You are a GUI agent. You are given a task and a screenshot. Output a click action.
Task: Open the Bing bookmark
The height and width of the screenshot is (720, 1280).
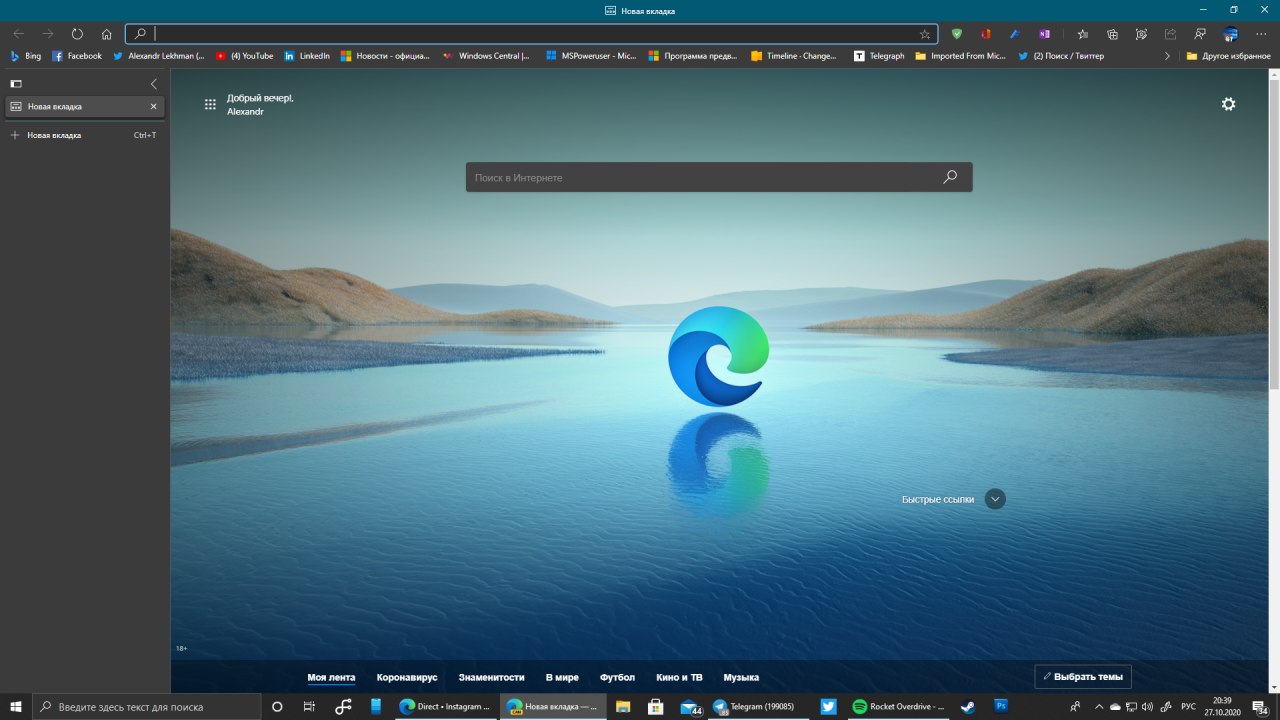(25, 56)
